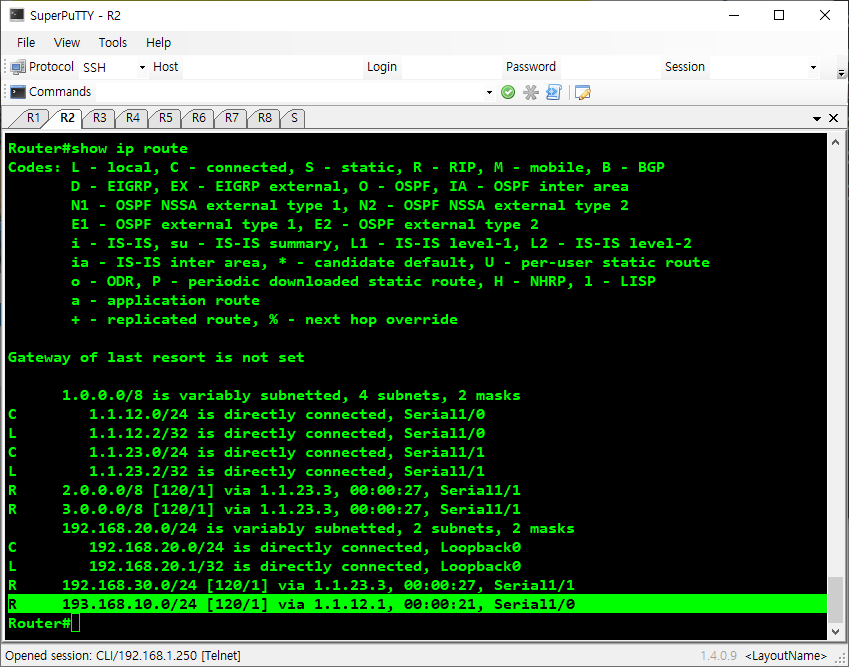Click the terminal scrollbar thumb

click(x=835, y=599)
